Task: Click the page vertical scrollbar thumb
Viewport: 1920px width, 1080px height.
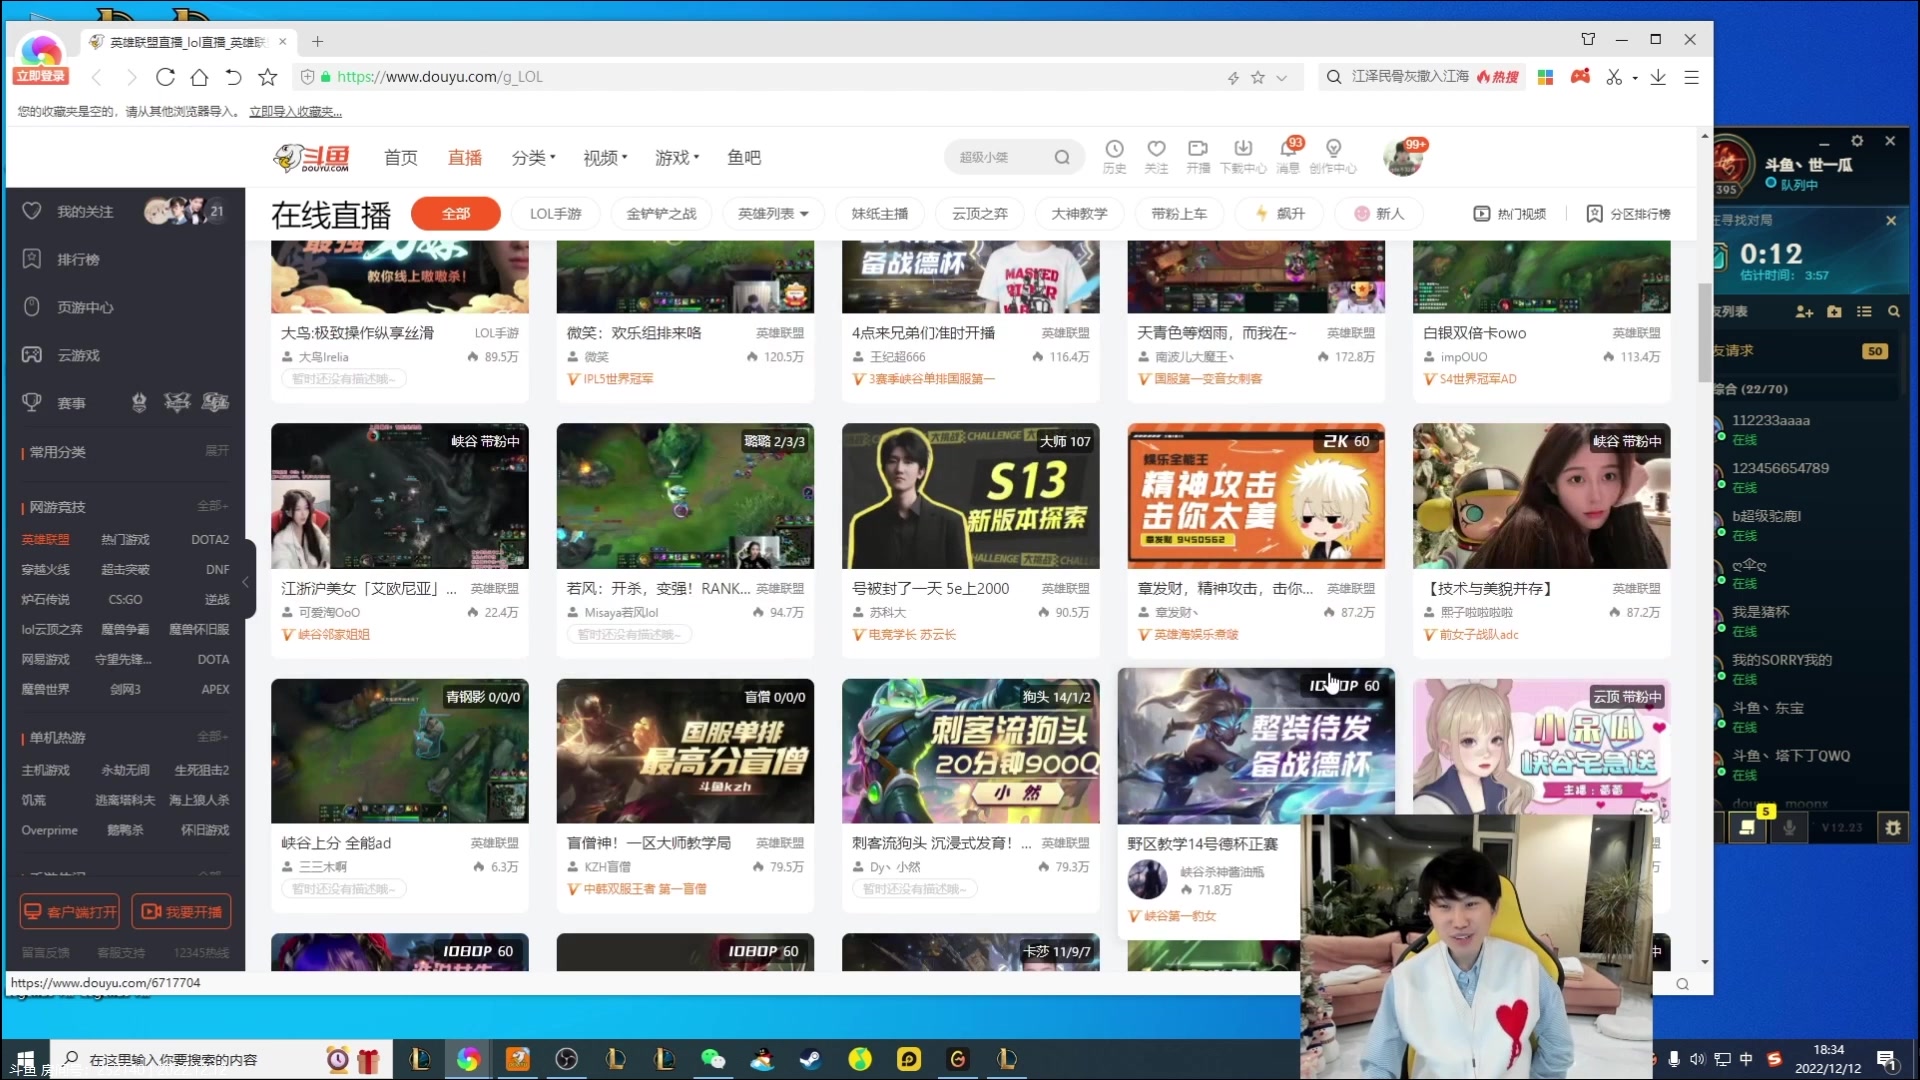Action: coord(1704,332)
